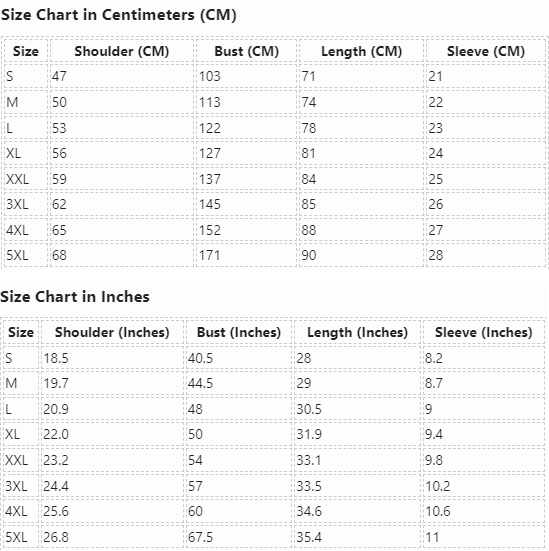549x551 pixels.
Task: Click the Shoulder (Inches) column header
Action: click(112, 332)
